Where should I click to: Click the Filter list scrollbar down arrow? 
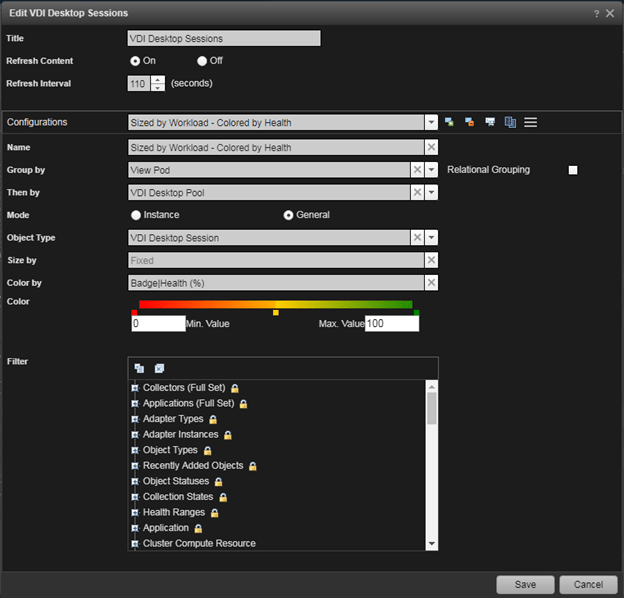pyautogui.click(x=432, y=544)
